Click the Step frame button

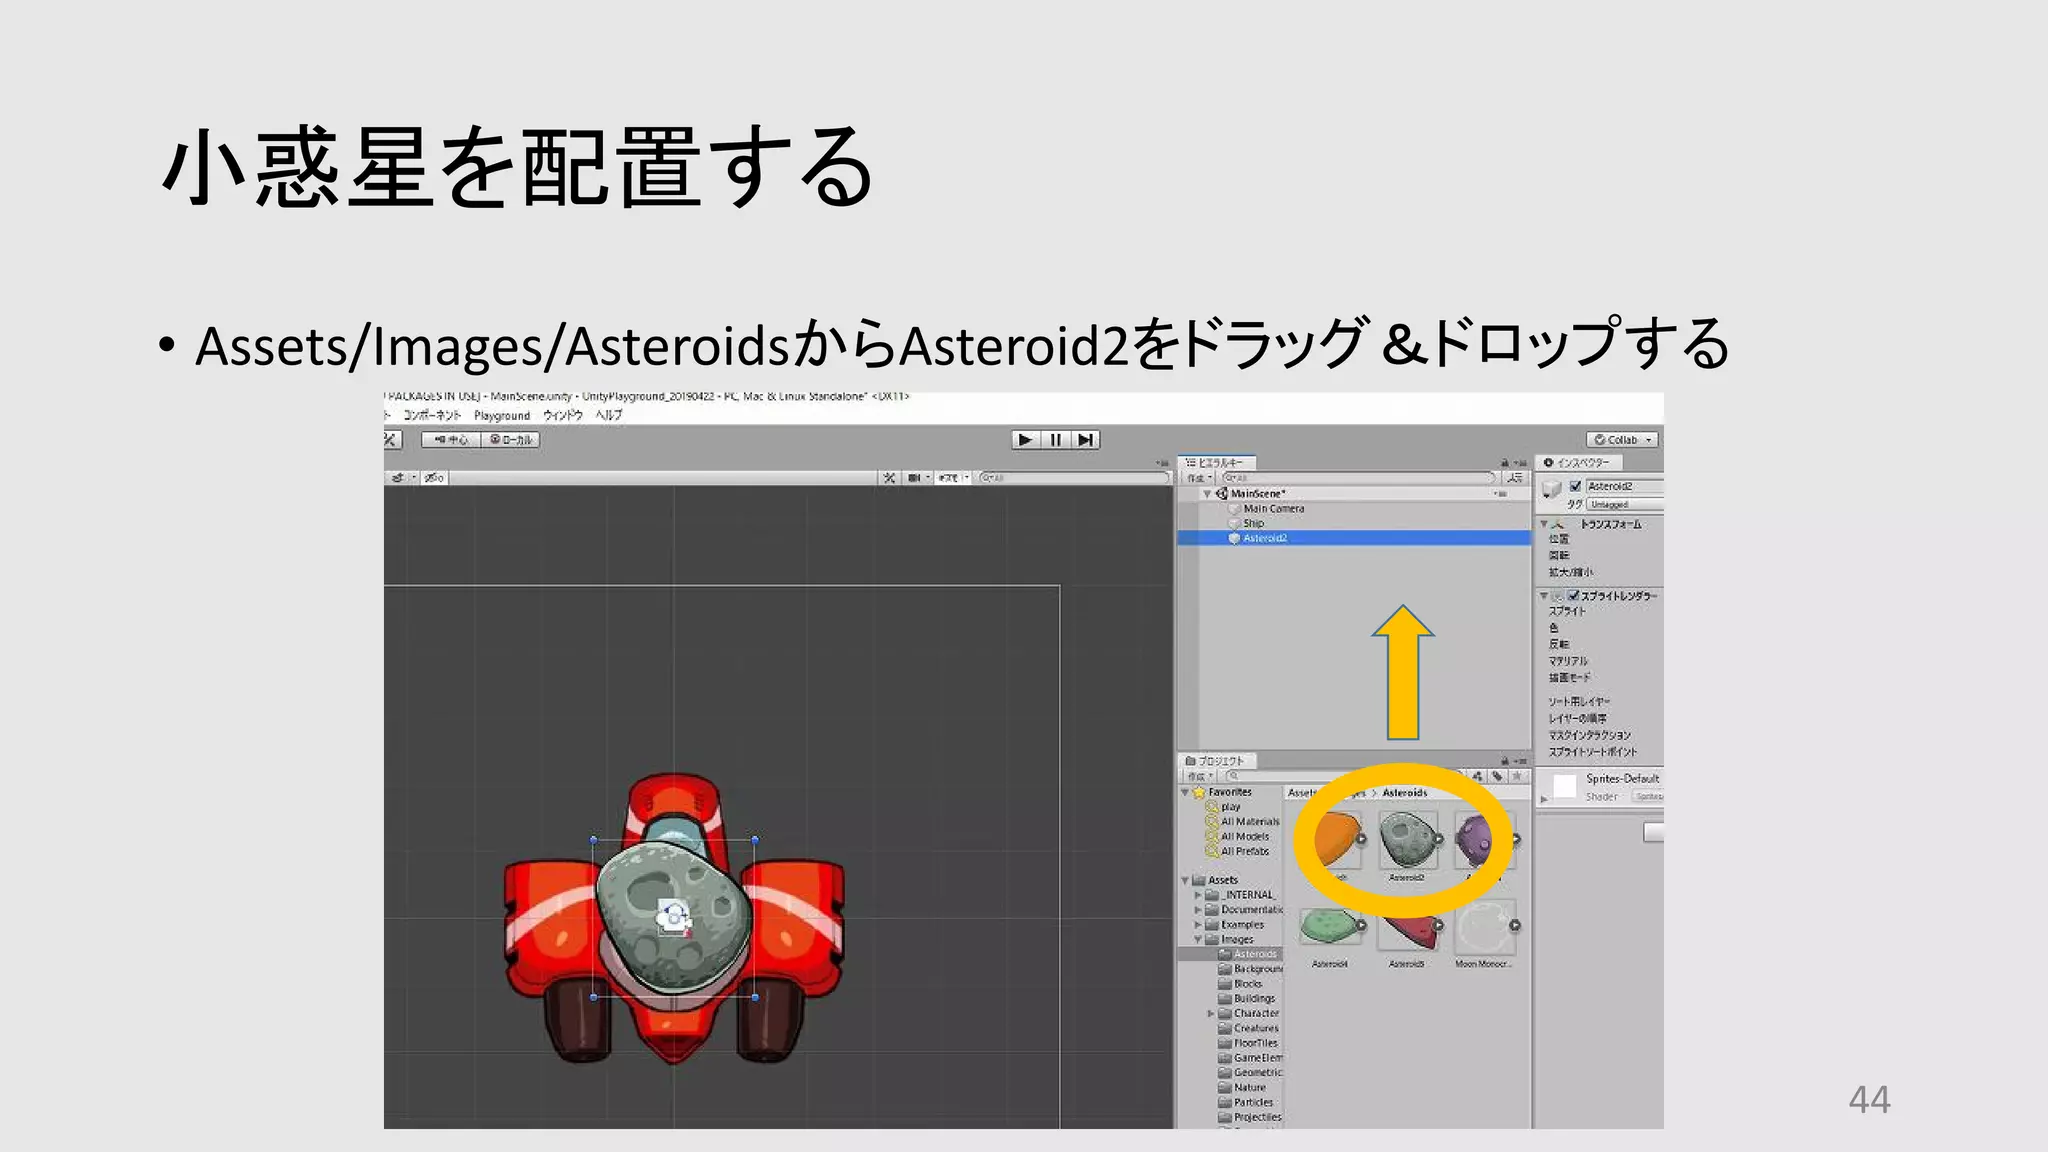pos(1085,440)
